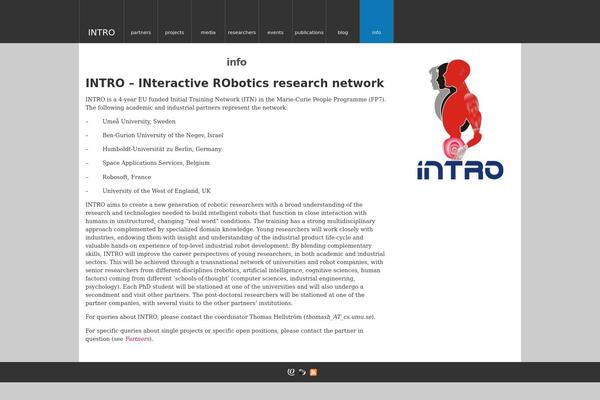The image size is (600, 400).
Task: Go to the INTRO home link
Action: click(x=101, y=33)
